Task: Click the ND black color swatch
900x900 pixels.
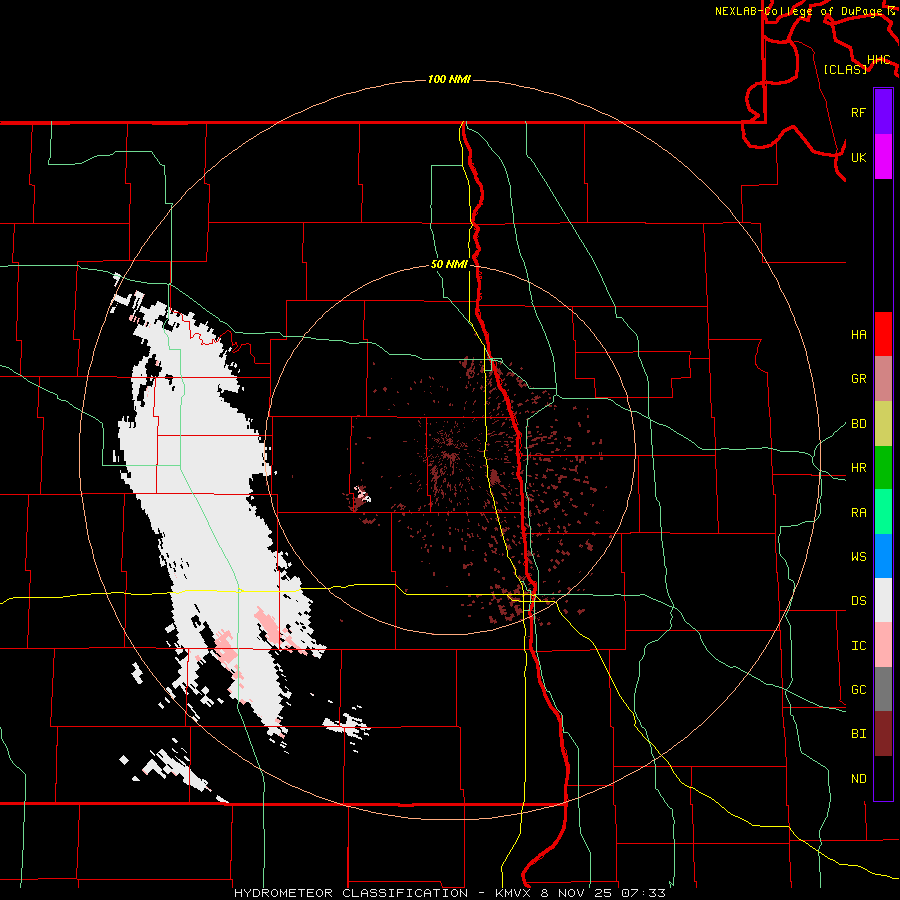Action: [x=883, y=778]
